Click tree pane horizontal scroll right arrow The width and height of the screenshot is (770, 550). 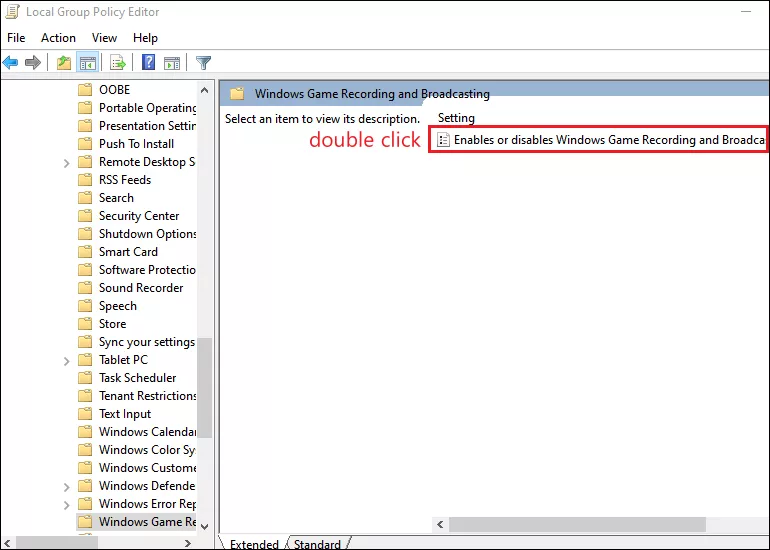188,543
